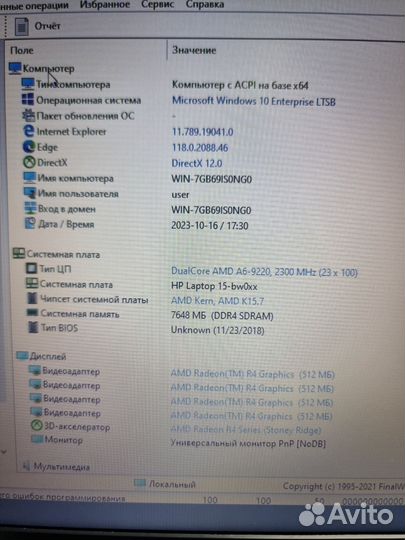Select the Мультимедиа group label
The height and width of the screenshot is (540, 405).
[x=61, y=467]
